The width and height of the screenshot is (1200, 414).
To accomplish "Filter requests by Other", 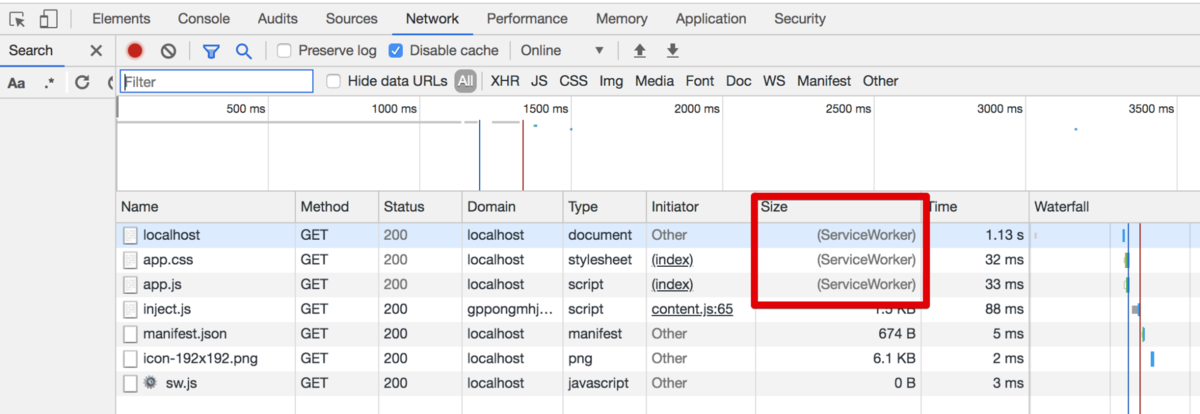I will coord(881,81).
